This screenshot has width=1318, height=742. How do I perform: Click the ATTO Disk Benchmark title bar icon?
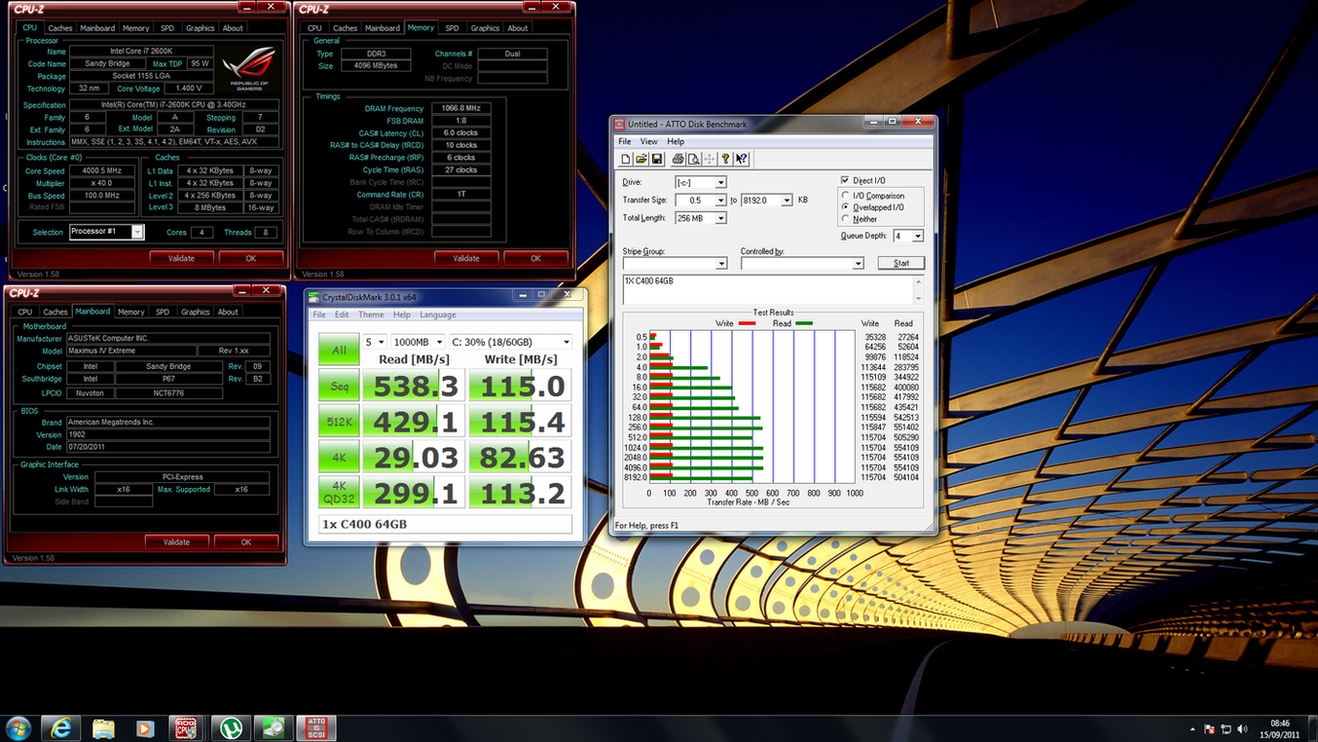[620, 124]
